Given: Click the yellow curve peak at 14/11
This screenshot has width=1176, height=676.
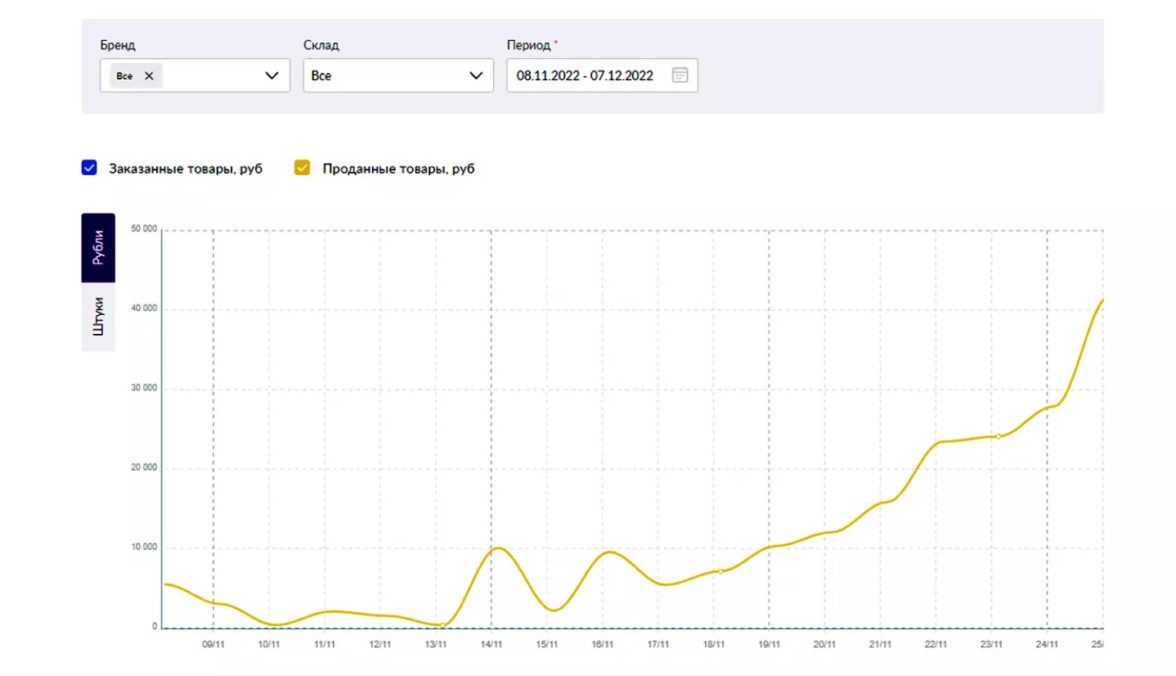Looking at the screenshot, I should pos(498,548).
